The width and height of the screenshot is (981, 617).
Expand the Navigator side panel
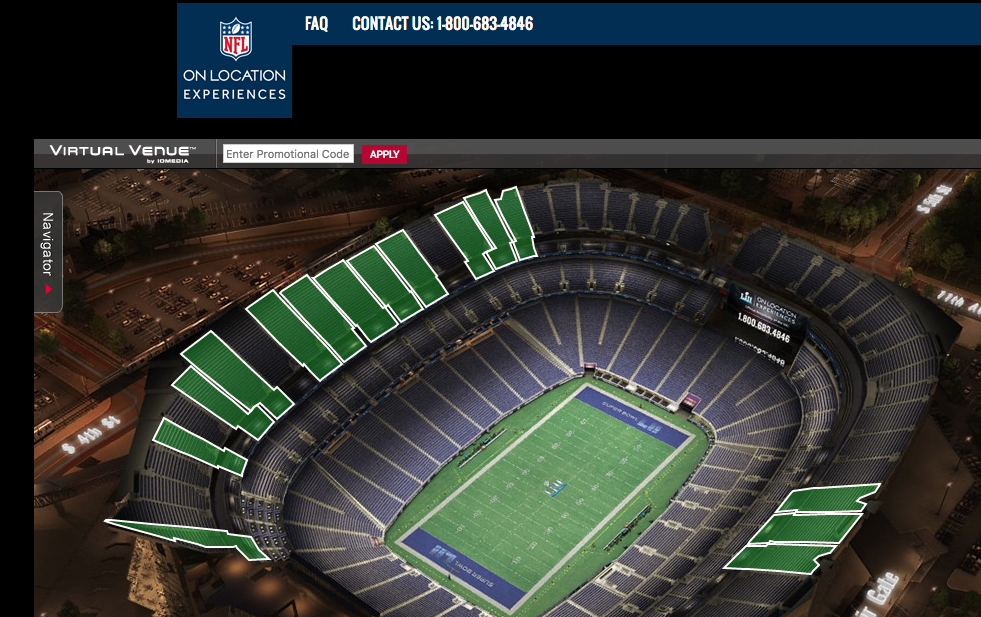click(48, 252)
